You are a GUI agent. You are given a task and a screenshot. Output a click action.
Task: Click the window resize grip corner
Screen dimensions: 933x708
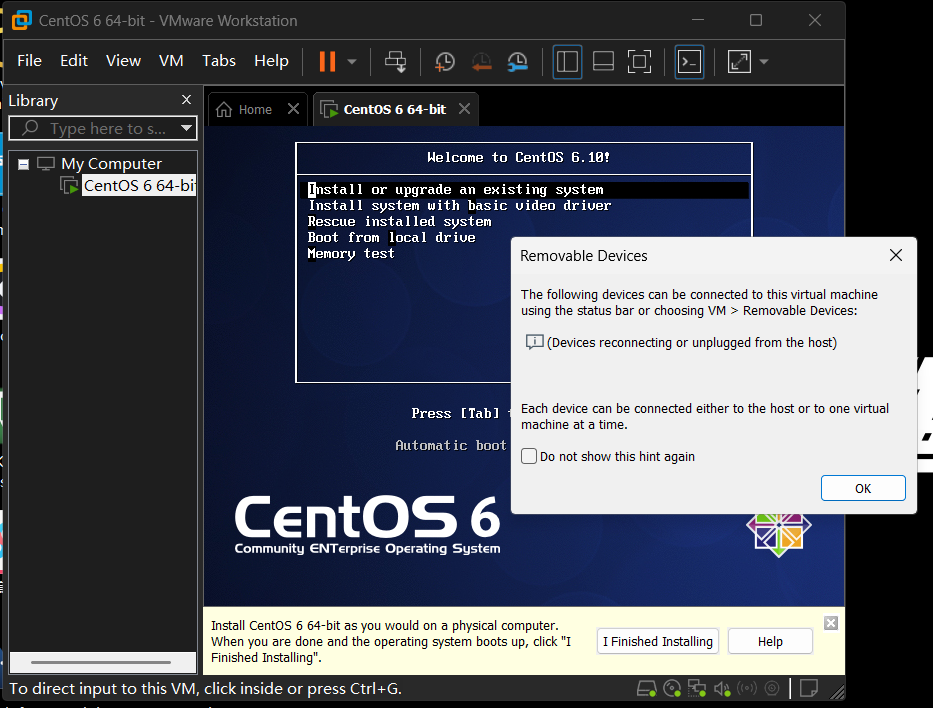(837, 691)
